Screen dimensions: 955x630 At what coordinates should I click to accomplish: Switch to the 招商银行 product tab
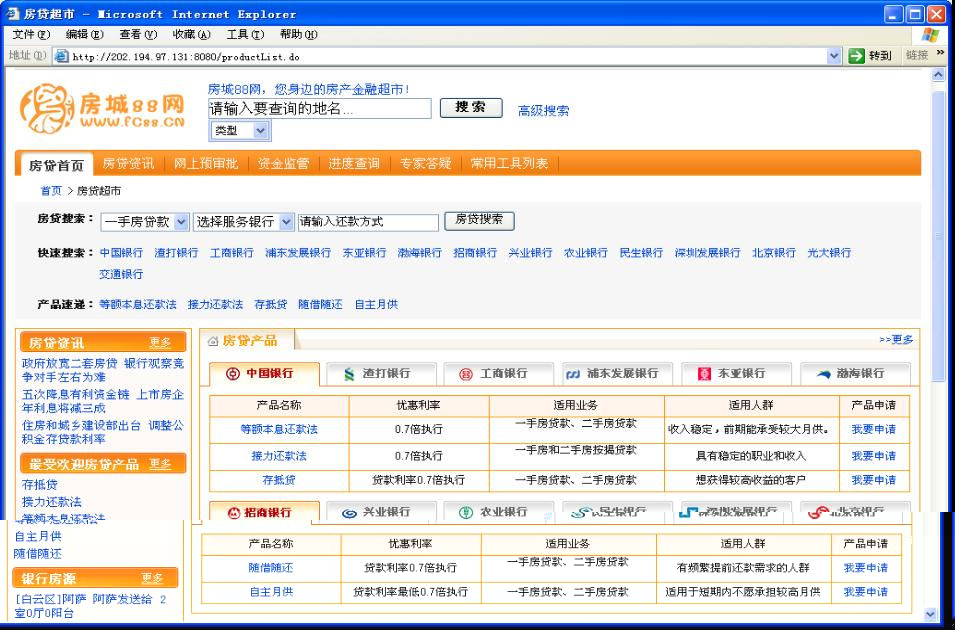point(264,512)
